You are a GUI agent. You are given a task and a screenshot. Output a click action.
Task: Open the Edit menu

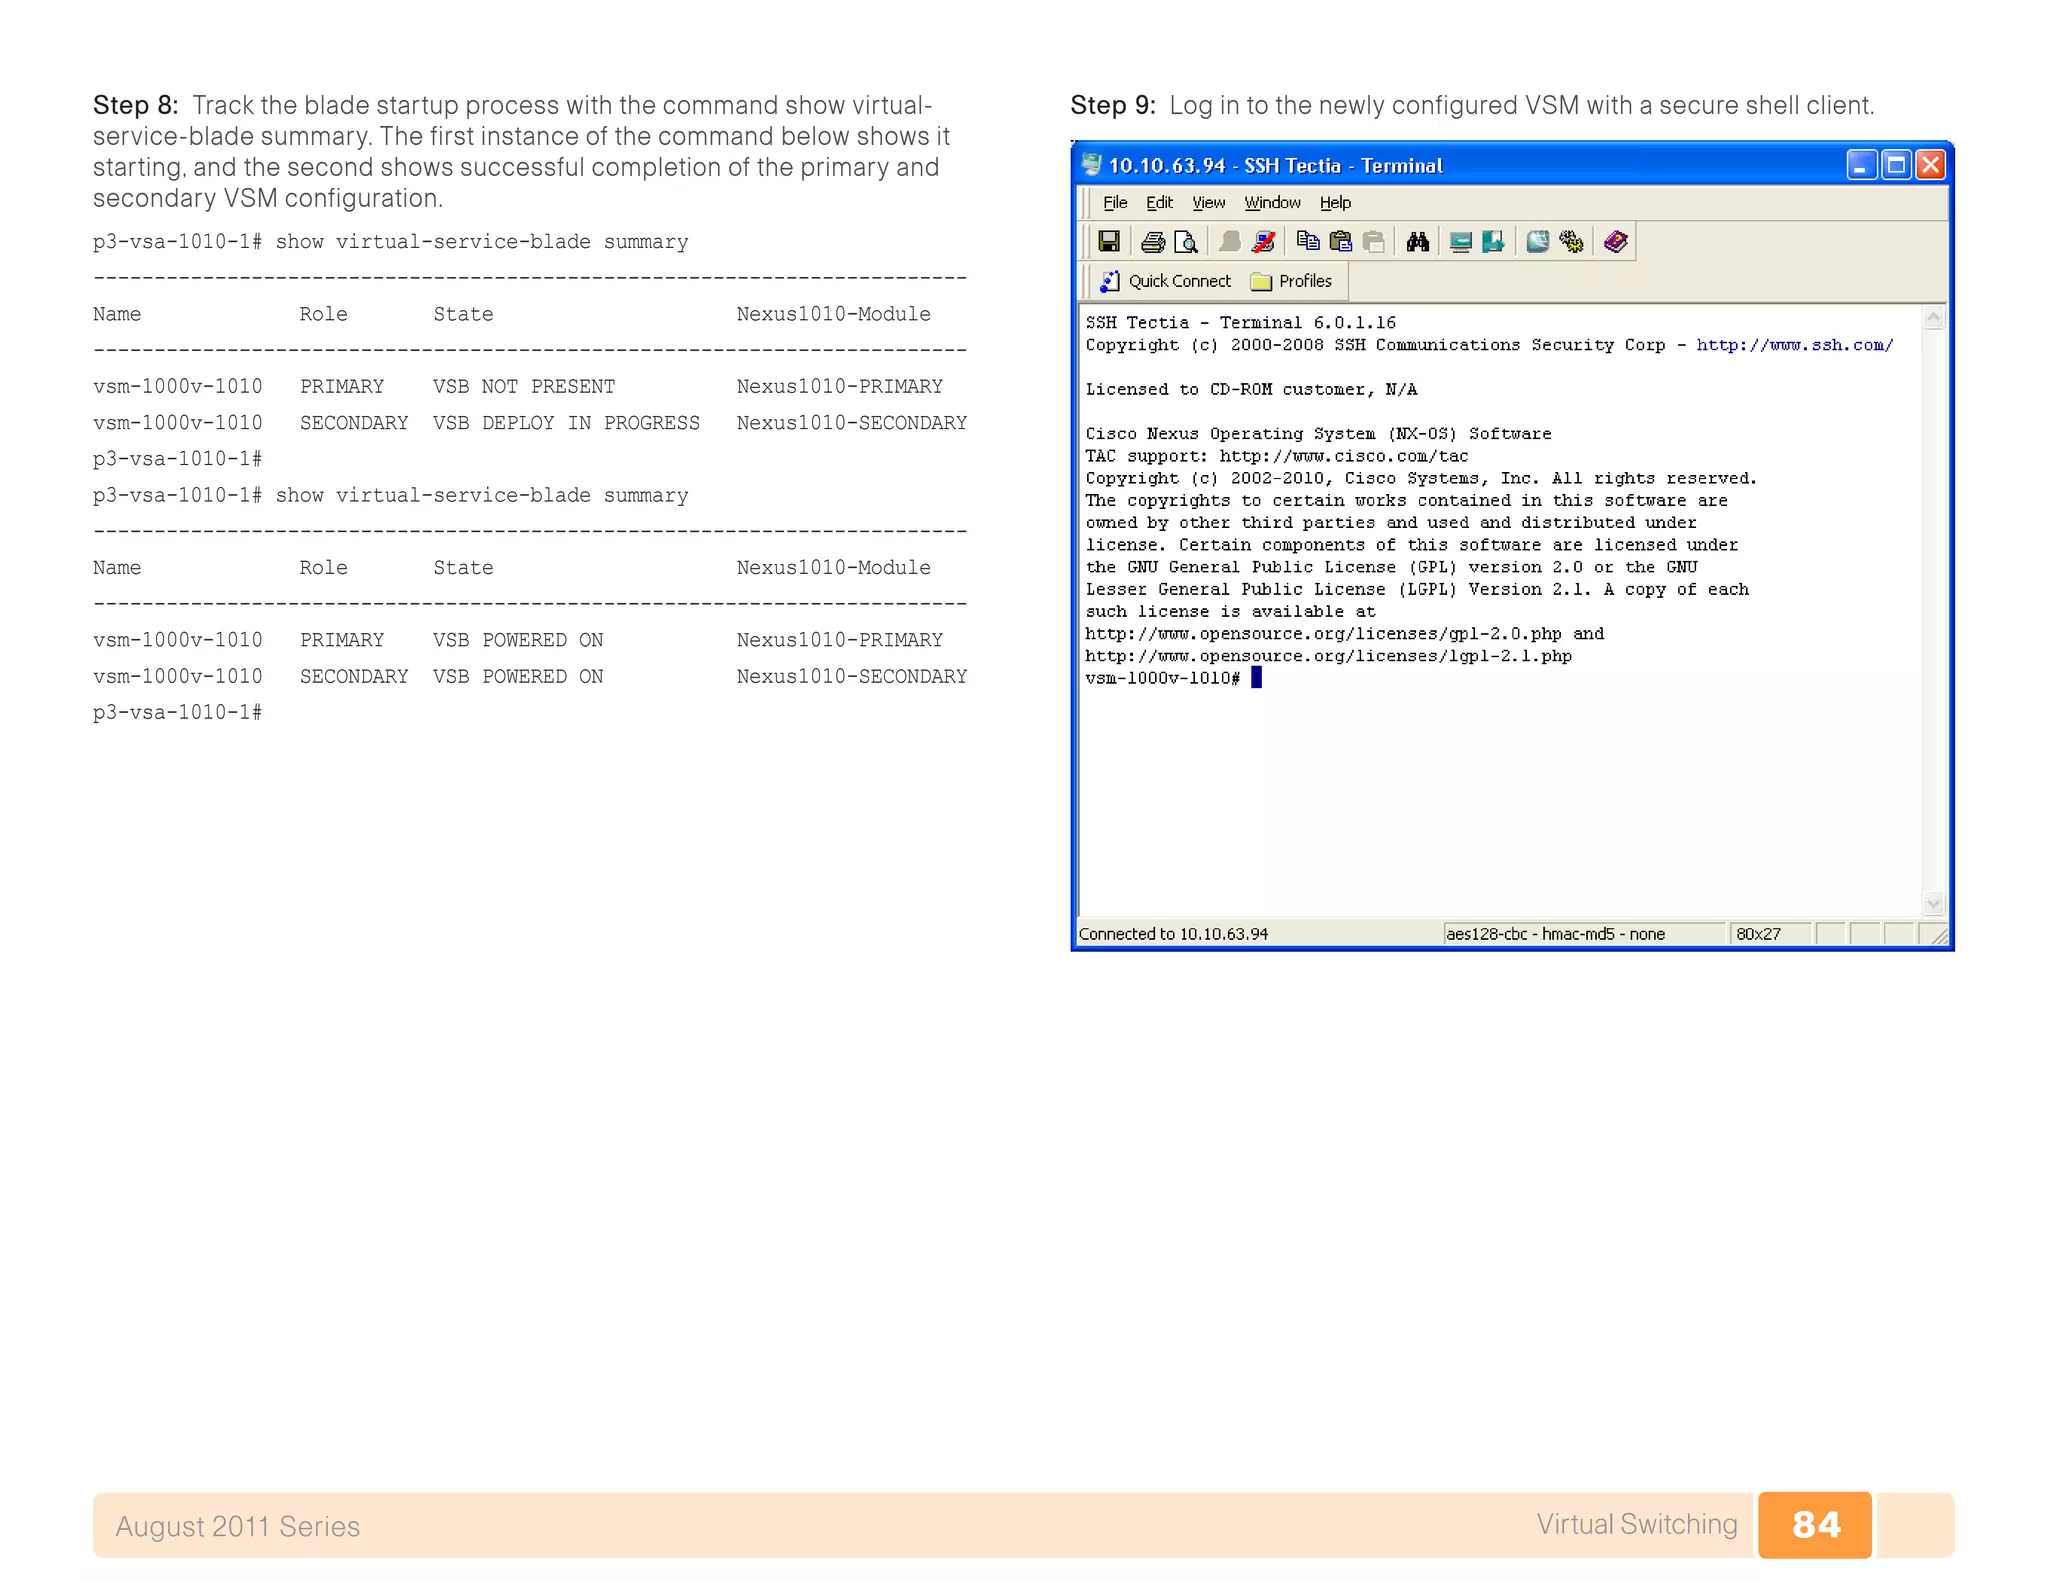(x=1159, y=203)
